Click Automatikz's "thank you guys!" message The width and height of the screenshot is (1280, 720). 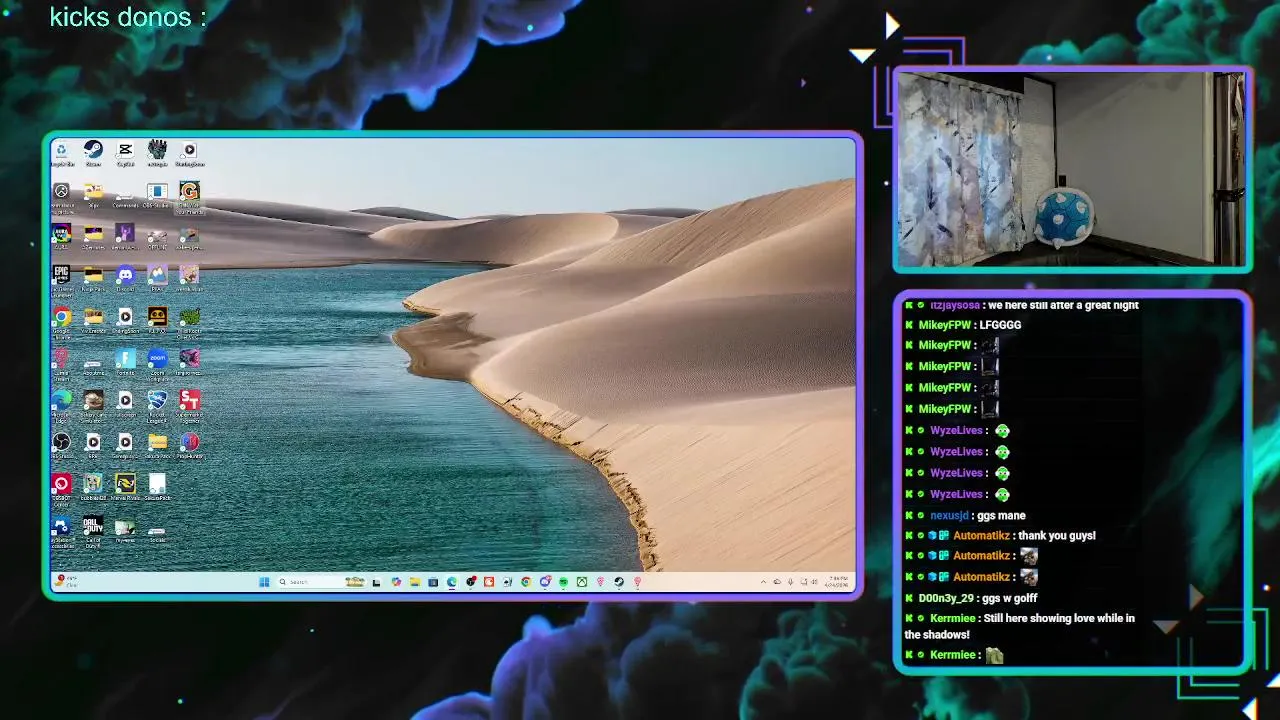click(1057, 536)
